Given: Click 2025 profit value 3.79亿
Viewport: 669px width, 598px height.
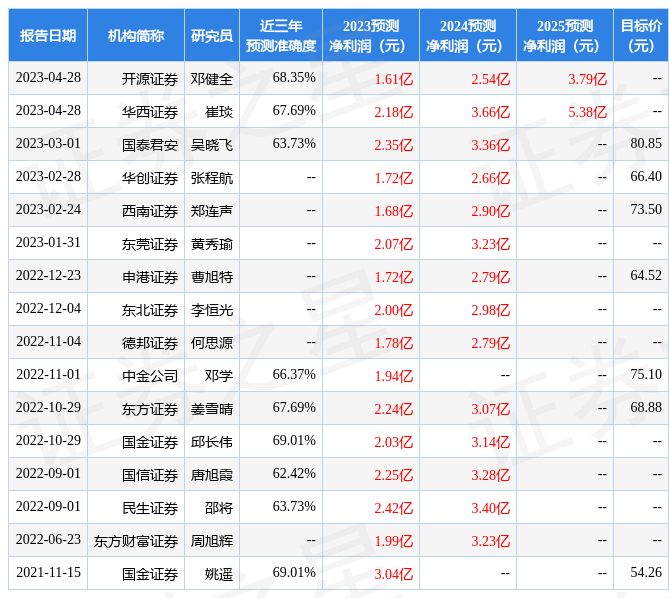Looking at the screenshot, I should tap(587, 79).
